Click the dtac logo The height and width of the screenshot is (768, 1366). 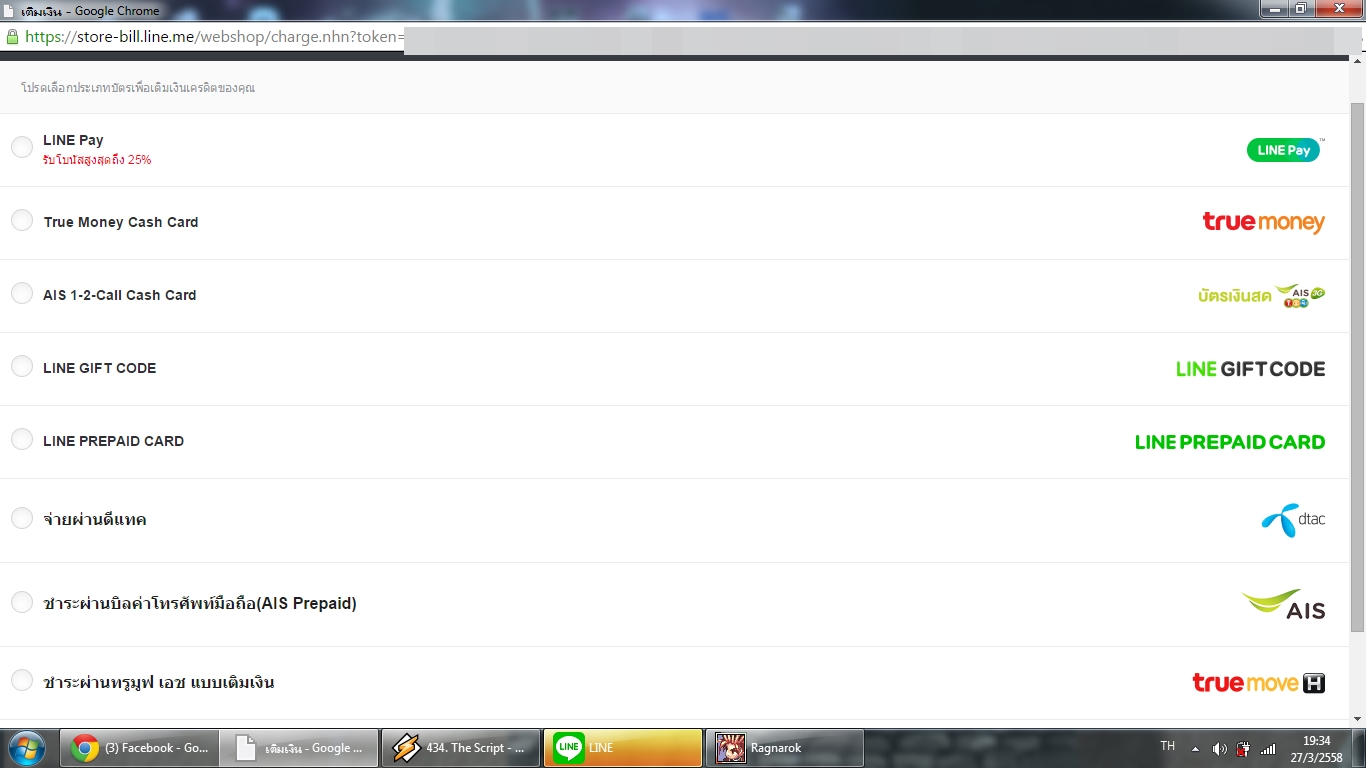1292,520
